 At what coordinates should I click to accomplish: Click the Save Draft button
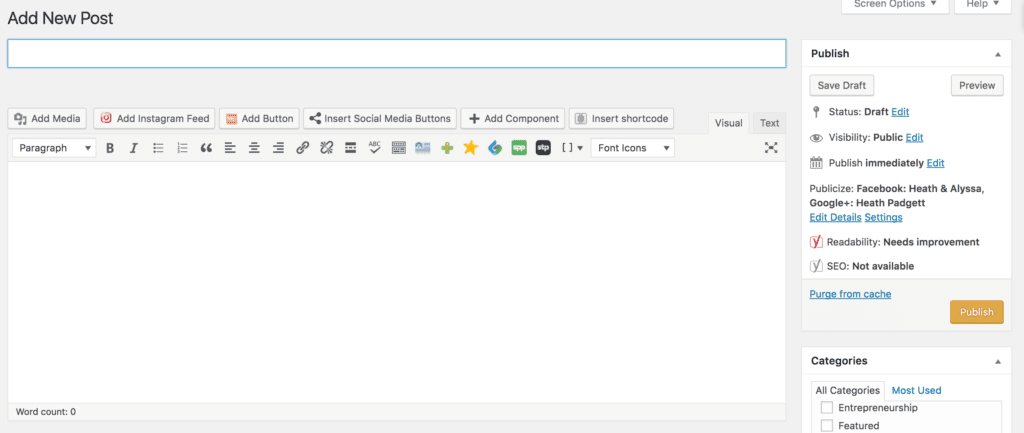(x=842, y=86)
